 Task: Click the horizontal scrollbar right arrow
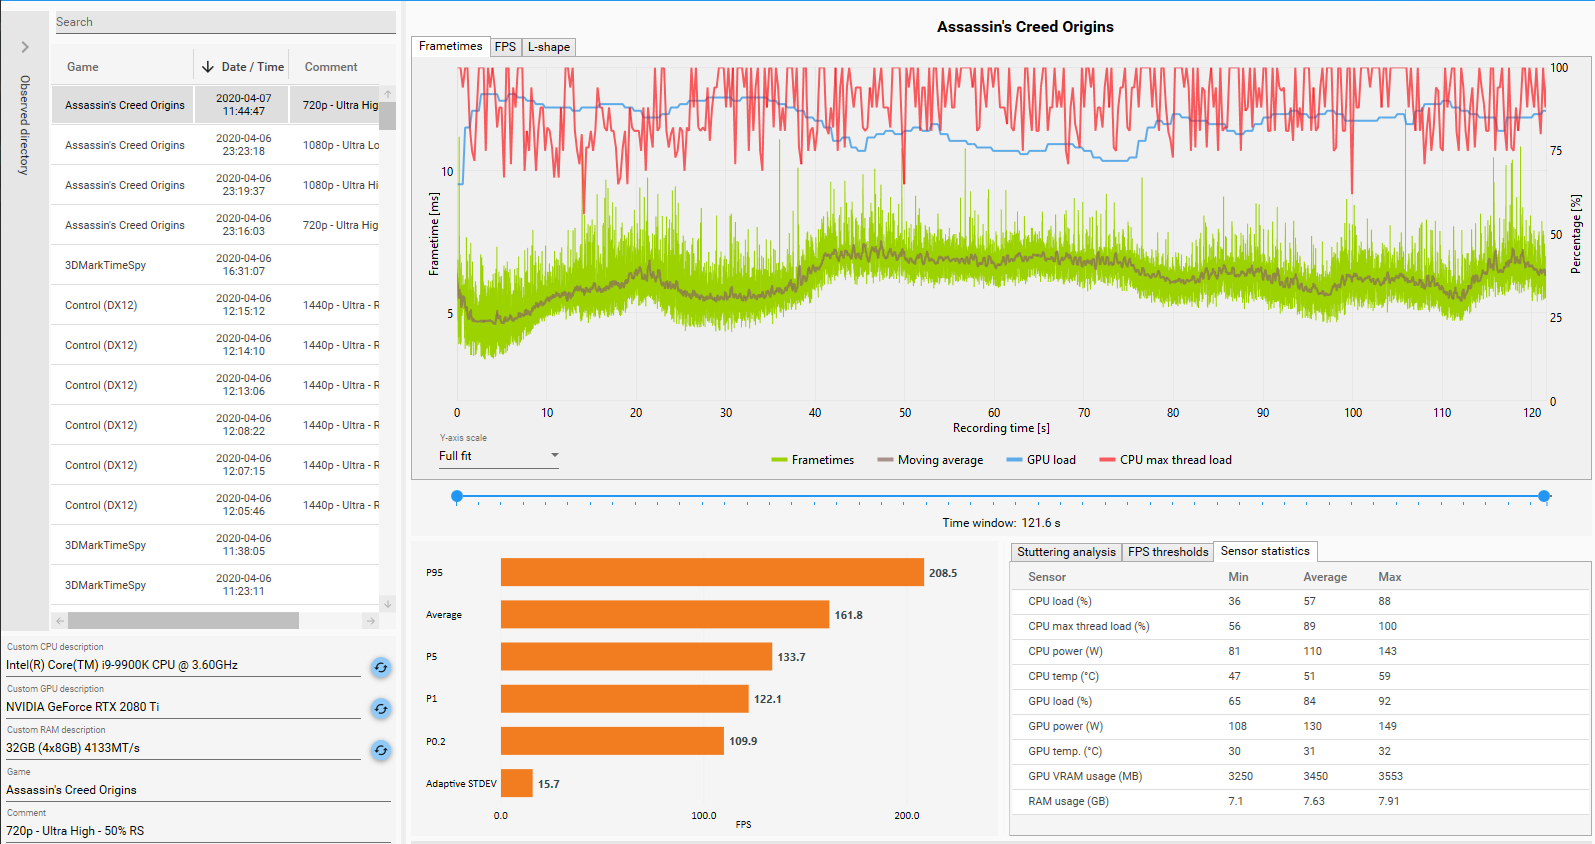coord(371,621)
